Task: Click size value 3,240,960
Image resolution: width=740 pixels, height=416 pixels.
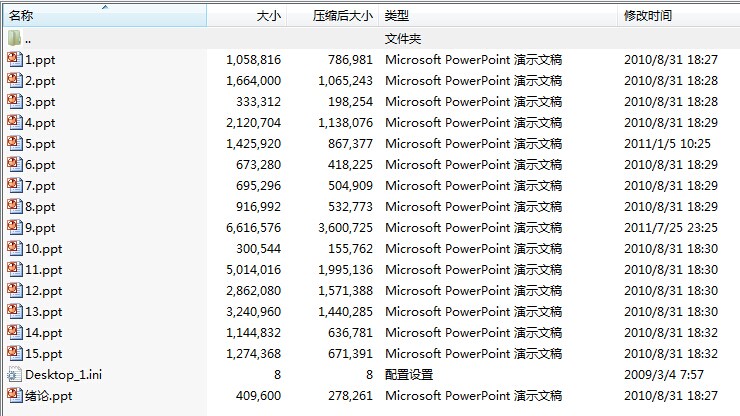Action: [x=253, y=312]
